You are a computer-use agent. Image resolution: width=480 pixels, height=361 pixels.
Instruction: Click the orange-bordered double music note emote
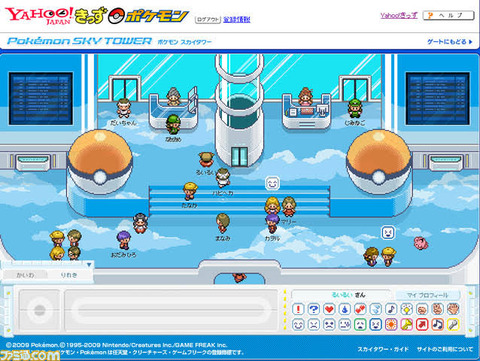(438, 324)
